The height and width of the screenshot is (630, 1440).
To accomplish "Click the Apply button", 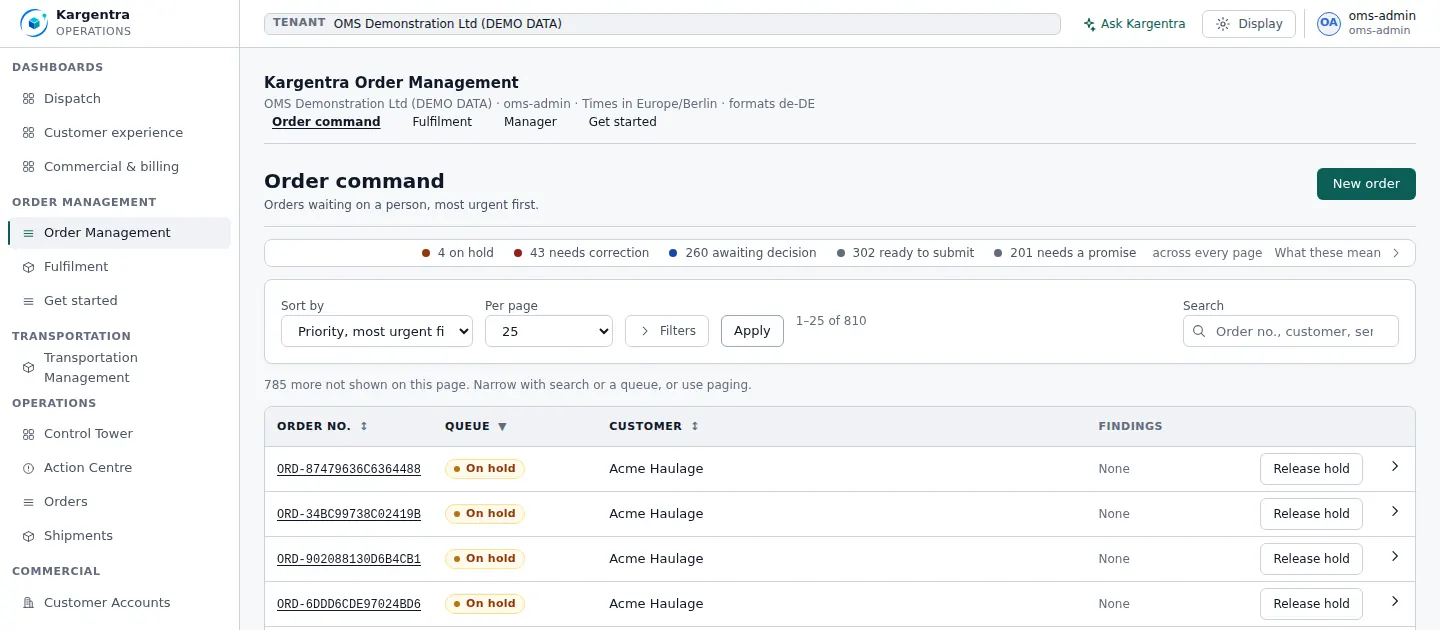I will pos(752,331).
